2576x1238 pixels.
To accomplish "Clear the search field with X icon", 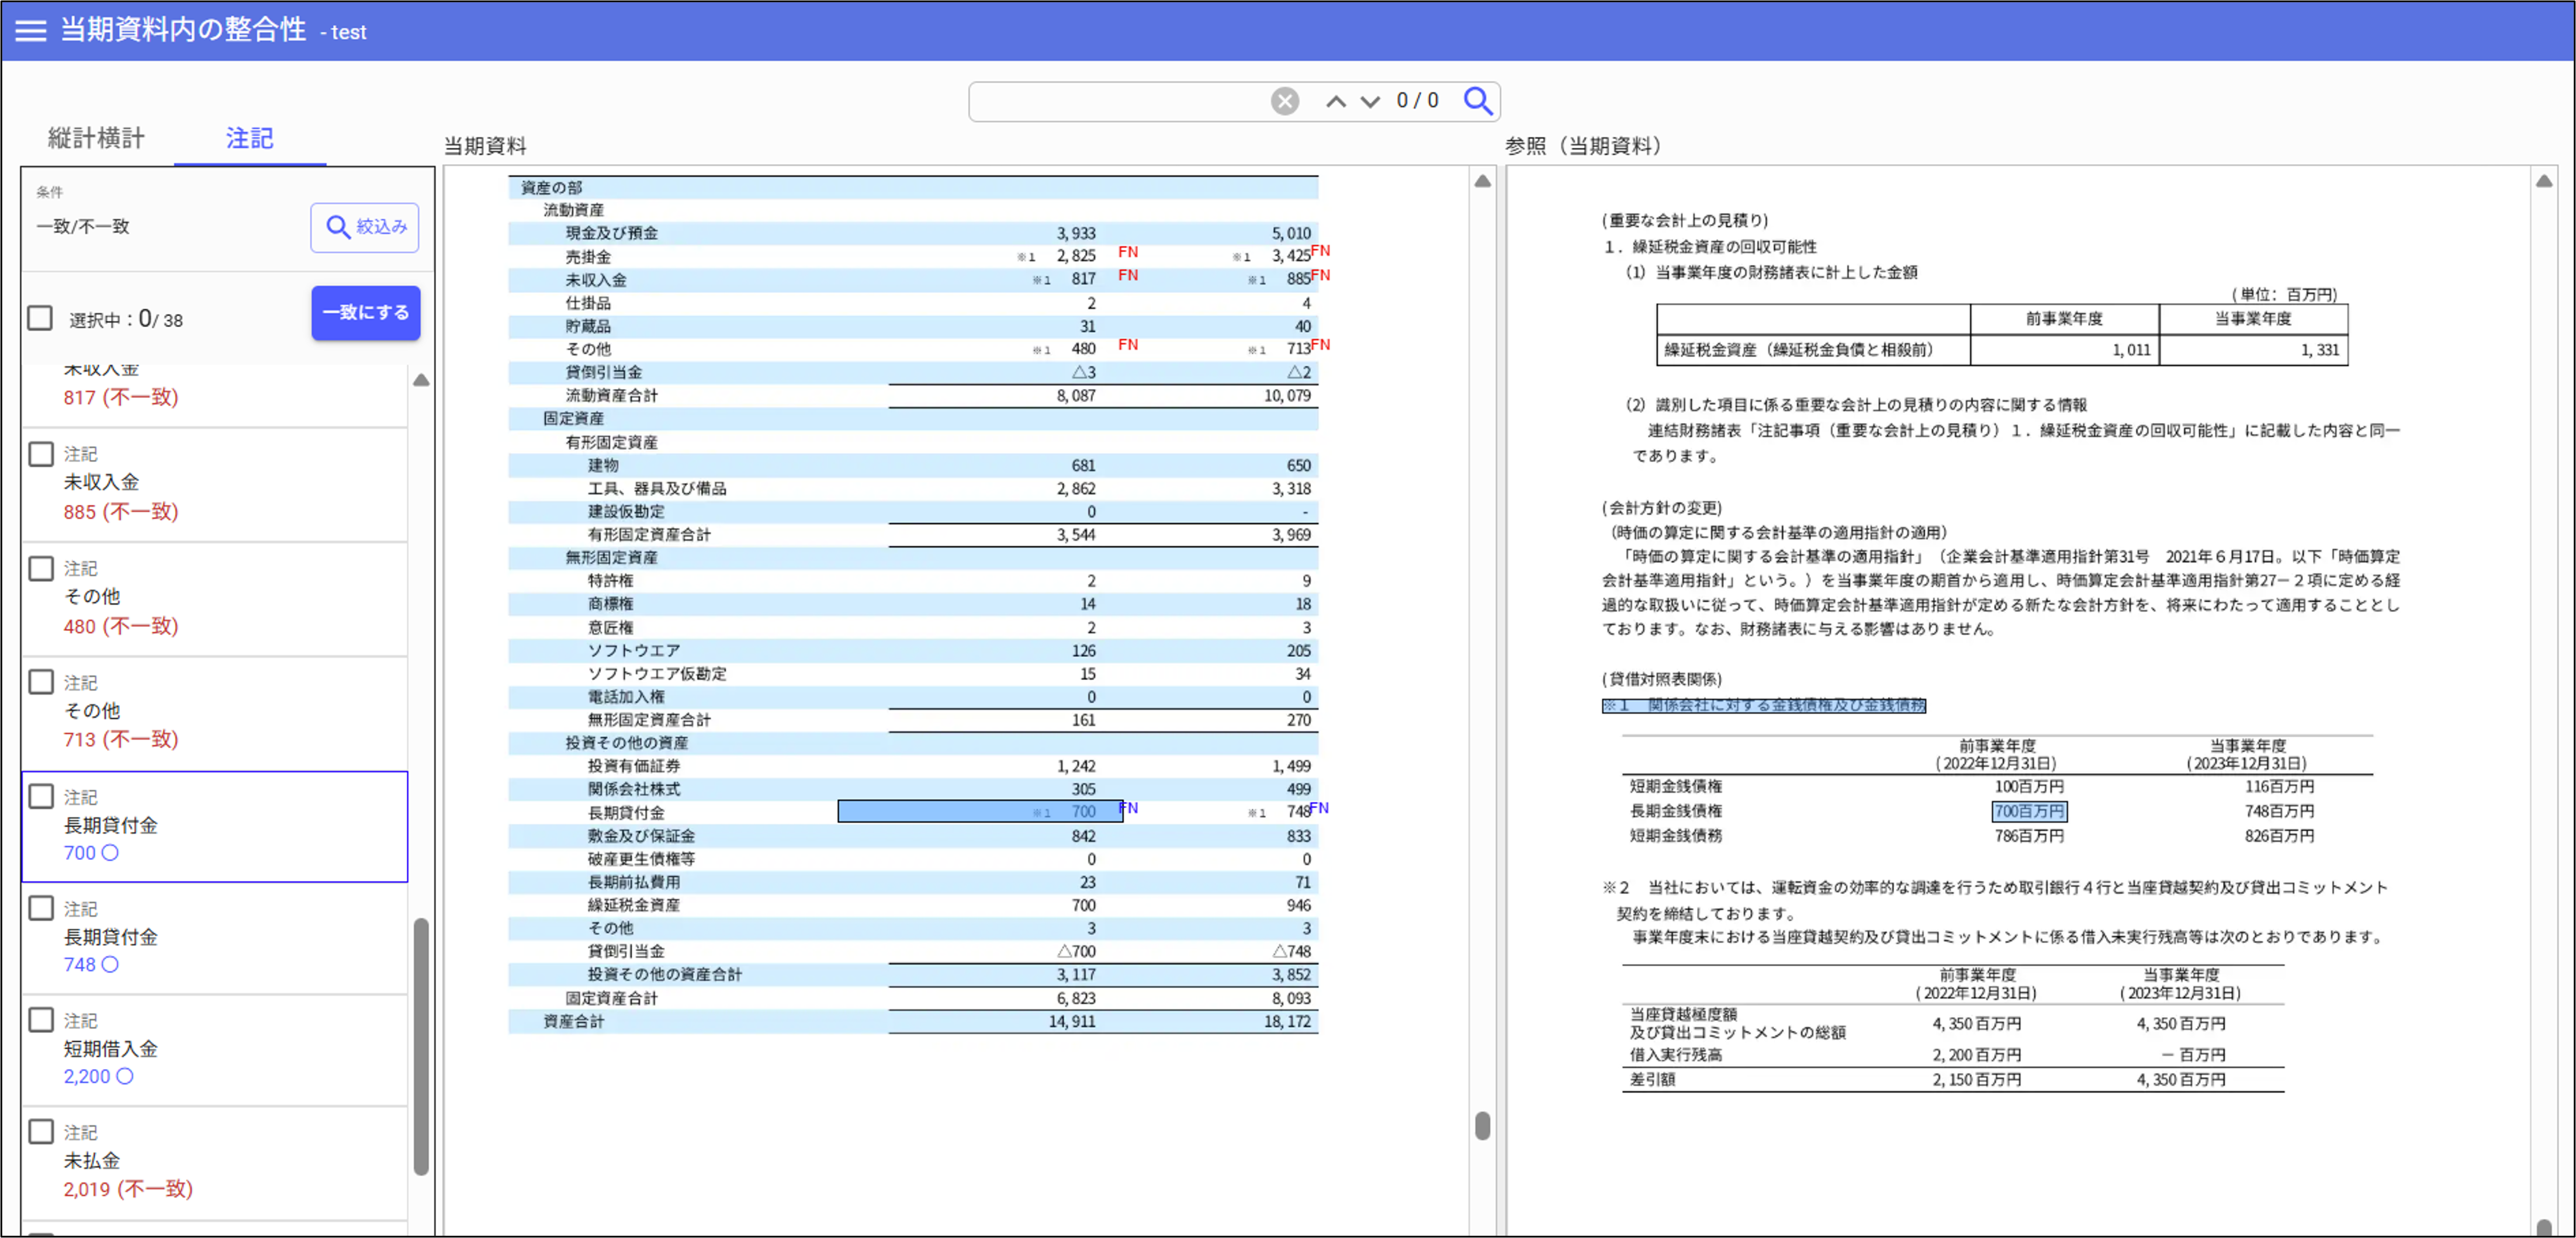I will pyautogui.click(x=1284, y=101).
